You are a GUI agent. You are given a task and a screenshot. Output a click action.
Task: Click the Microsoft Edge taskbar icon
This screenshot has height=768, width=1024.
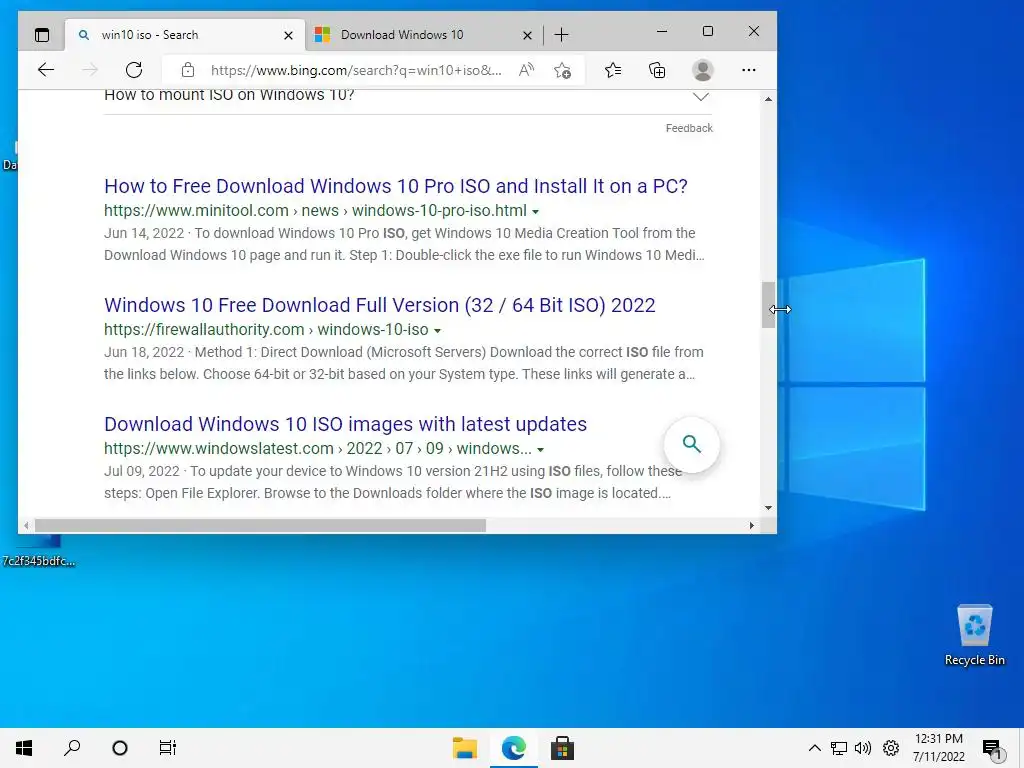(514, 748)
